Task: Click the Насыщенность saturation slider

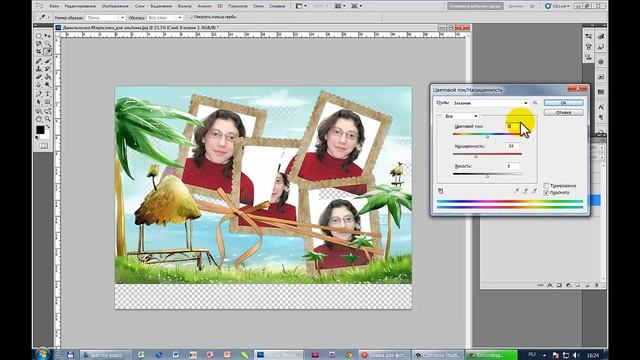Action: [x=487, y=154]
